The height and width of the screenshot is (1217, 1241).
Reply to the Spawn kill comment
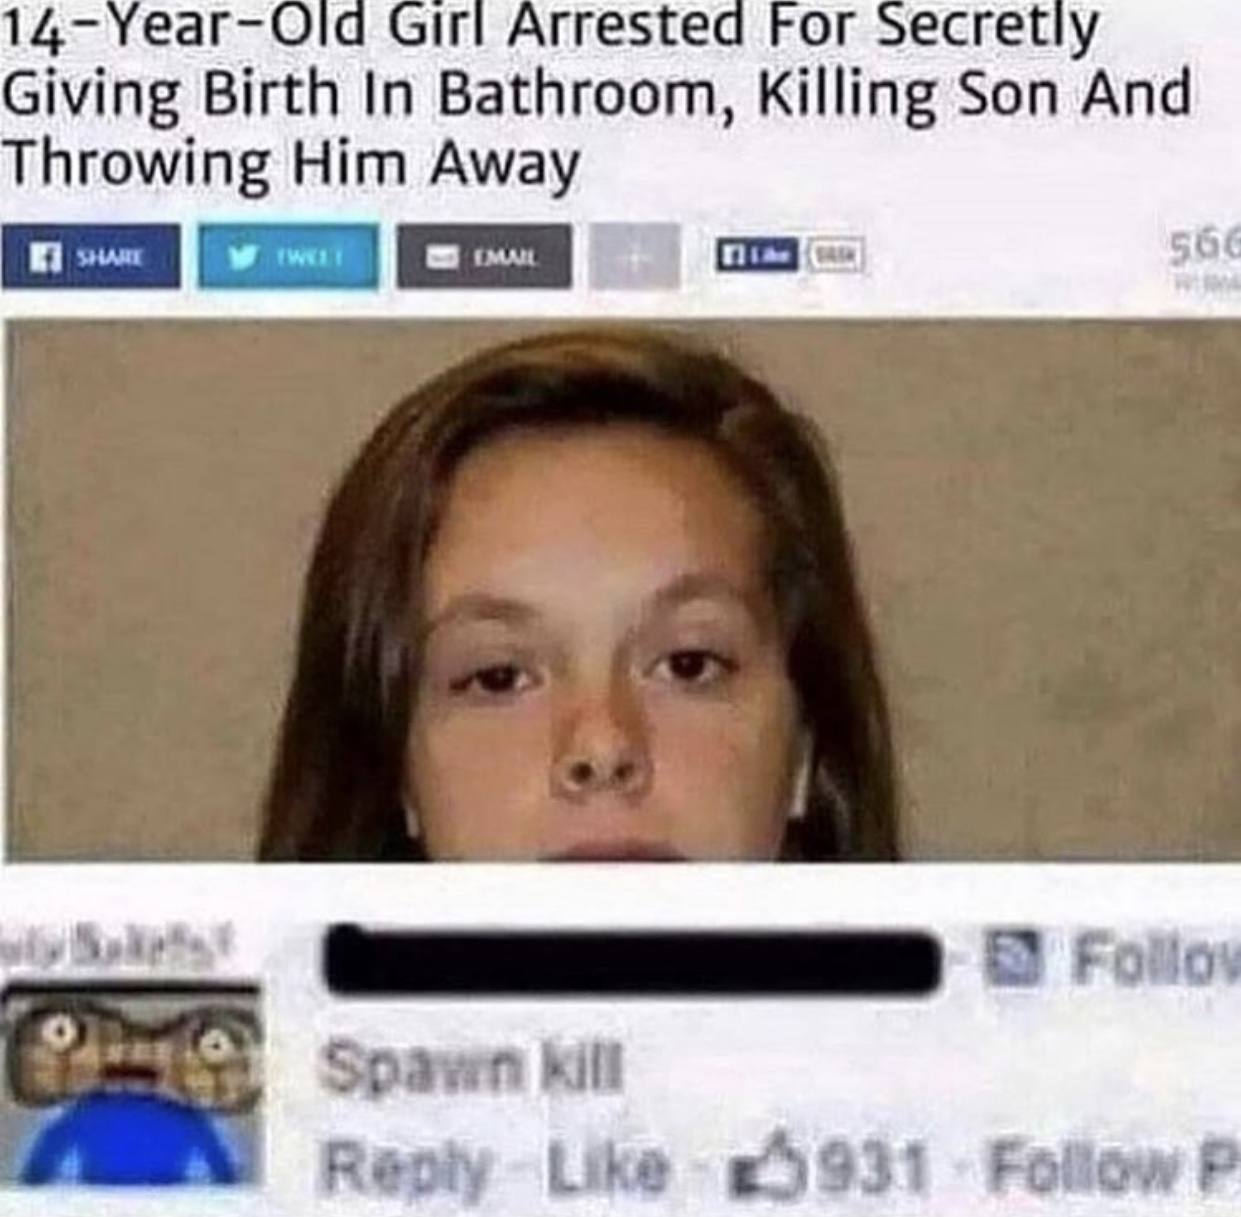[406, 1165]
